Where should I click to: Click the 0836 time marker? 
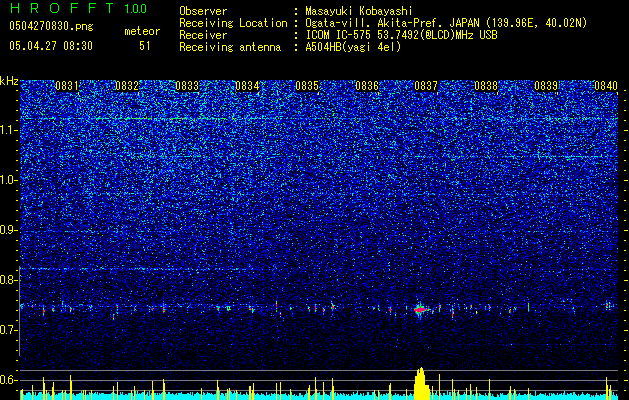point(367,86)
